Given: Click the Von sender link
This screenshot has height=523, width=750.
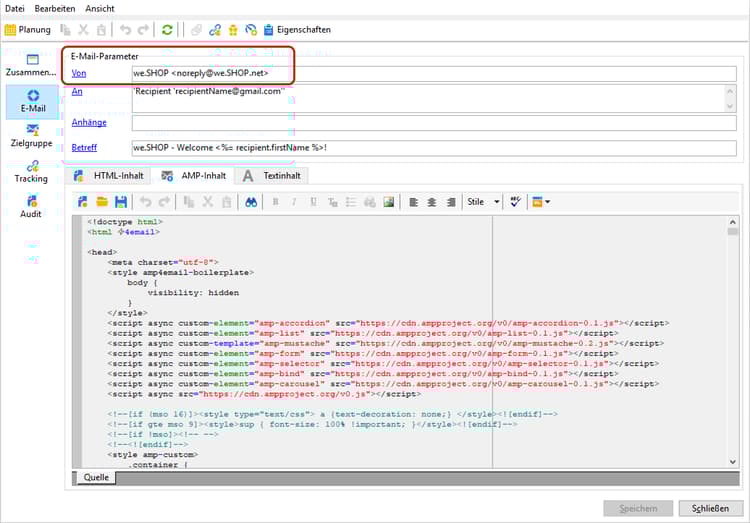Looking at the screenshot, I should pyautogui.click(x=78, y=73).
